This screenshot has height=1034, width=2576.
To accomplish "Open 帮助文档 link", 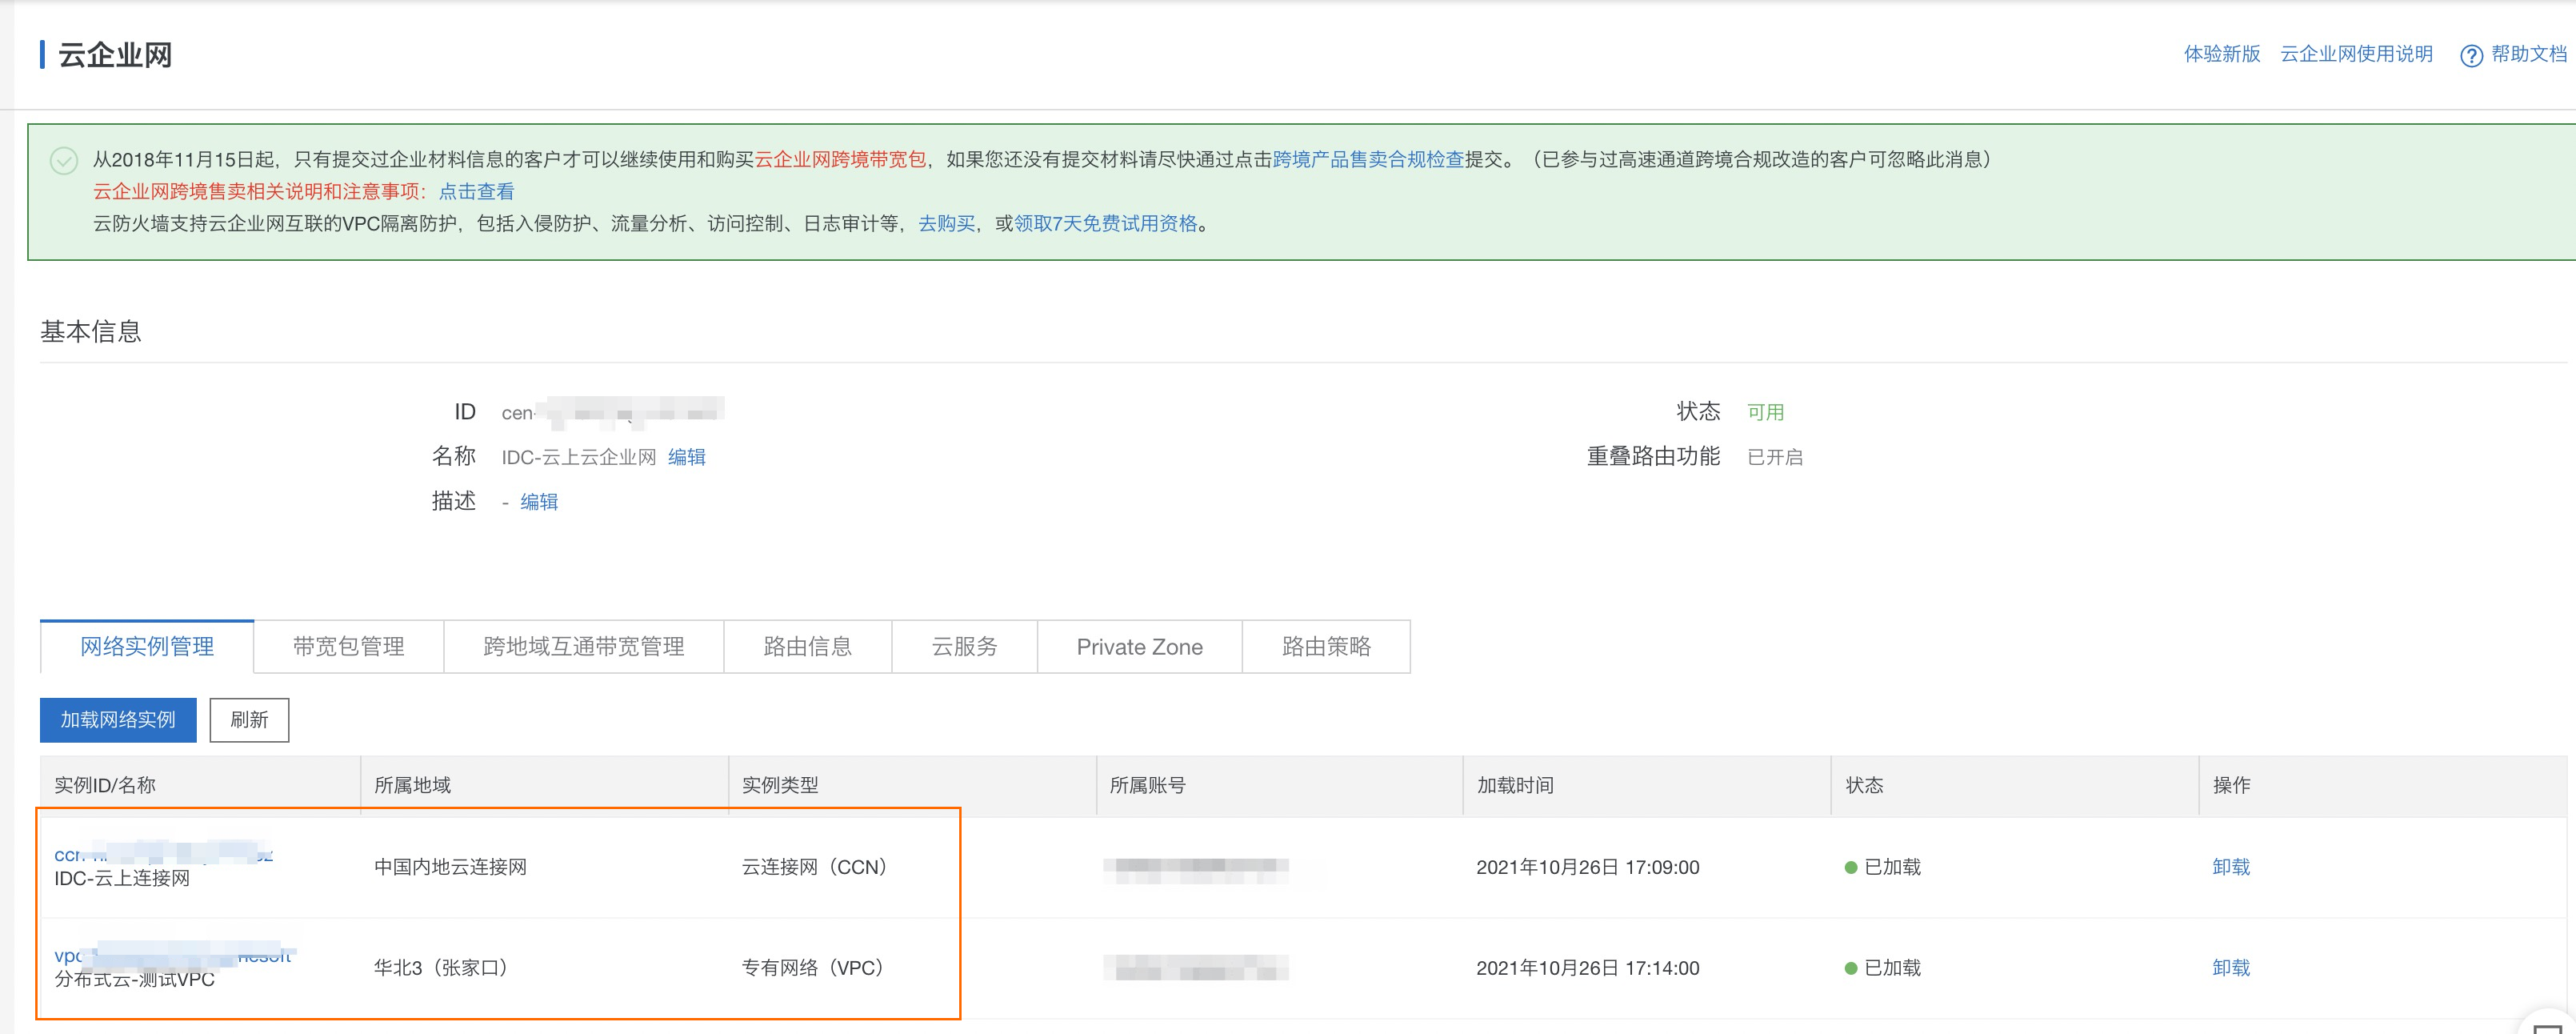I will tap(2528, 54).
